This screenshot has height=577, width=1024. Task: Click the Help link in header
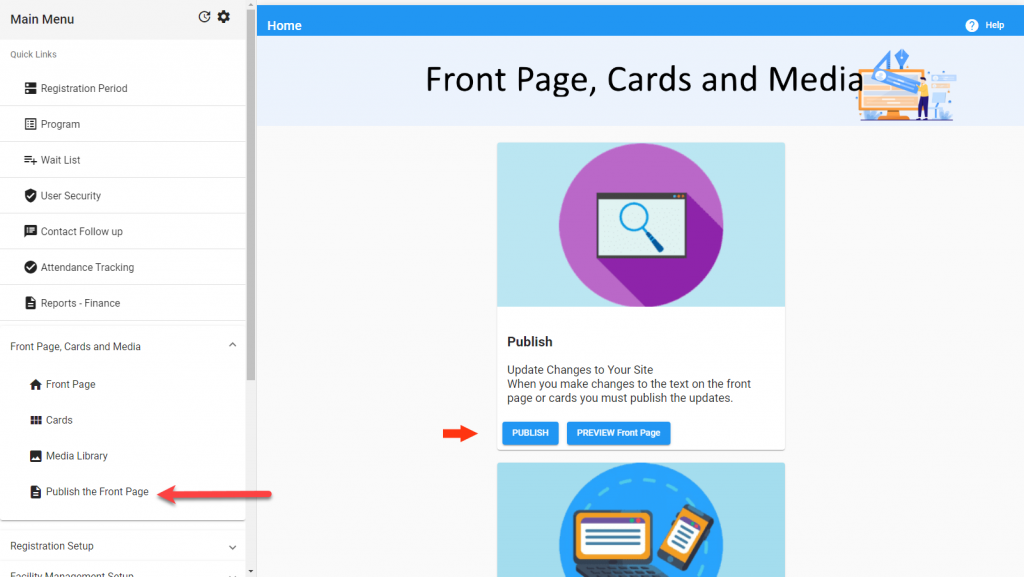(x=995, y=25)
